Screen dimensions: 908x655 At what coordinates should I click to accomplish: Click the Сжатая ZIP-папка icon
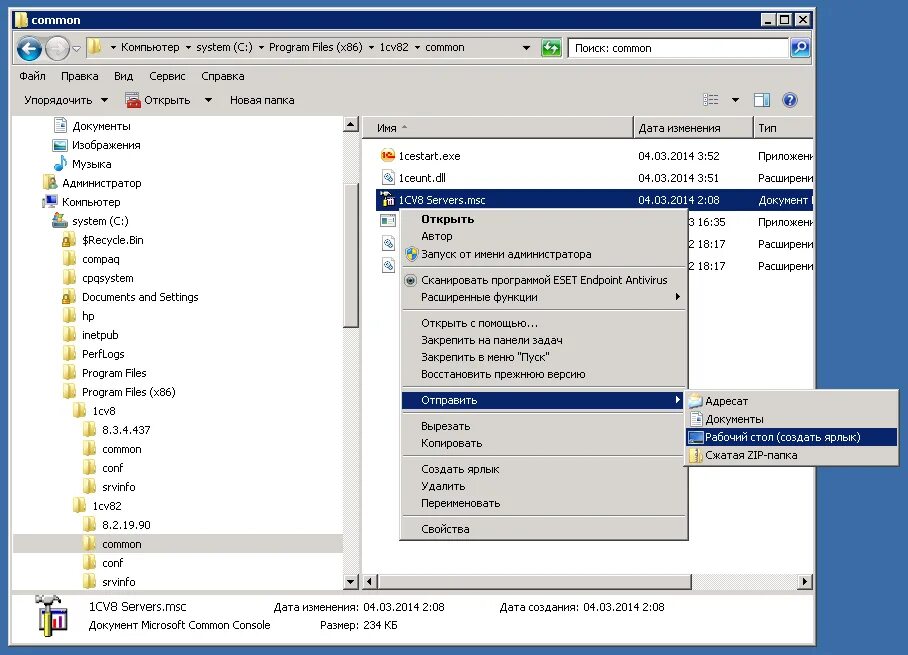(x=695, y=455)
